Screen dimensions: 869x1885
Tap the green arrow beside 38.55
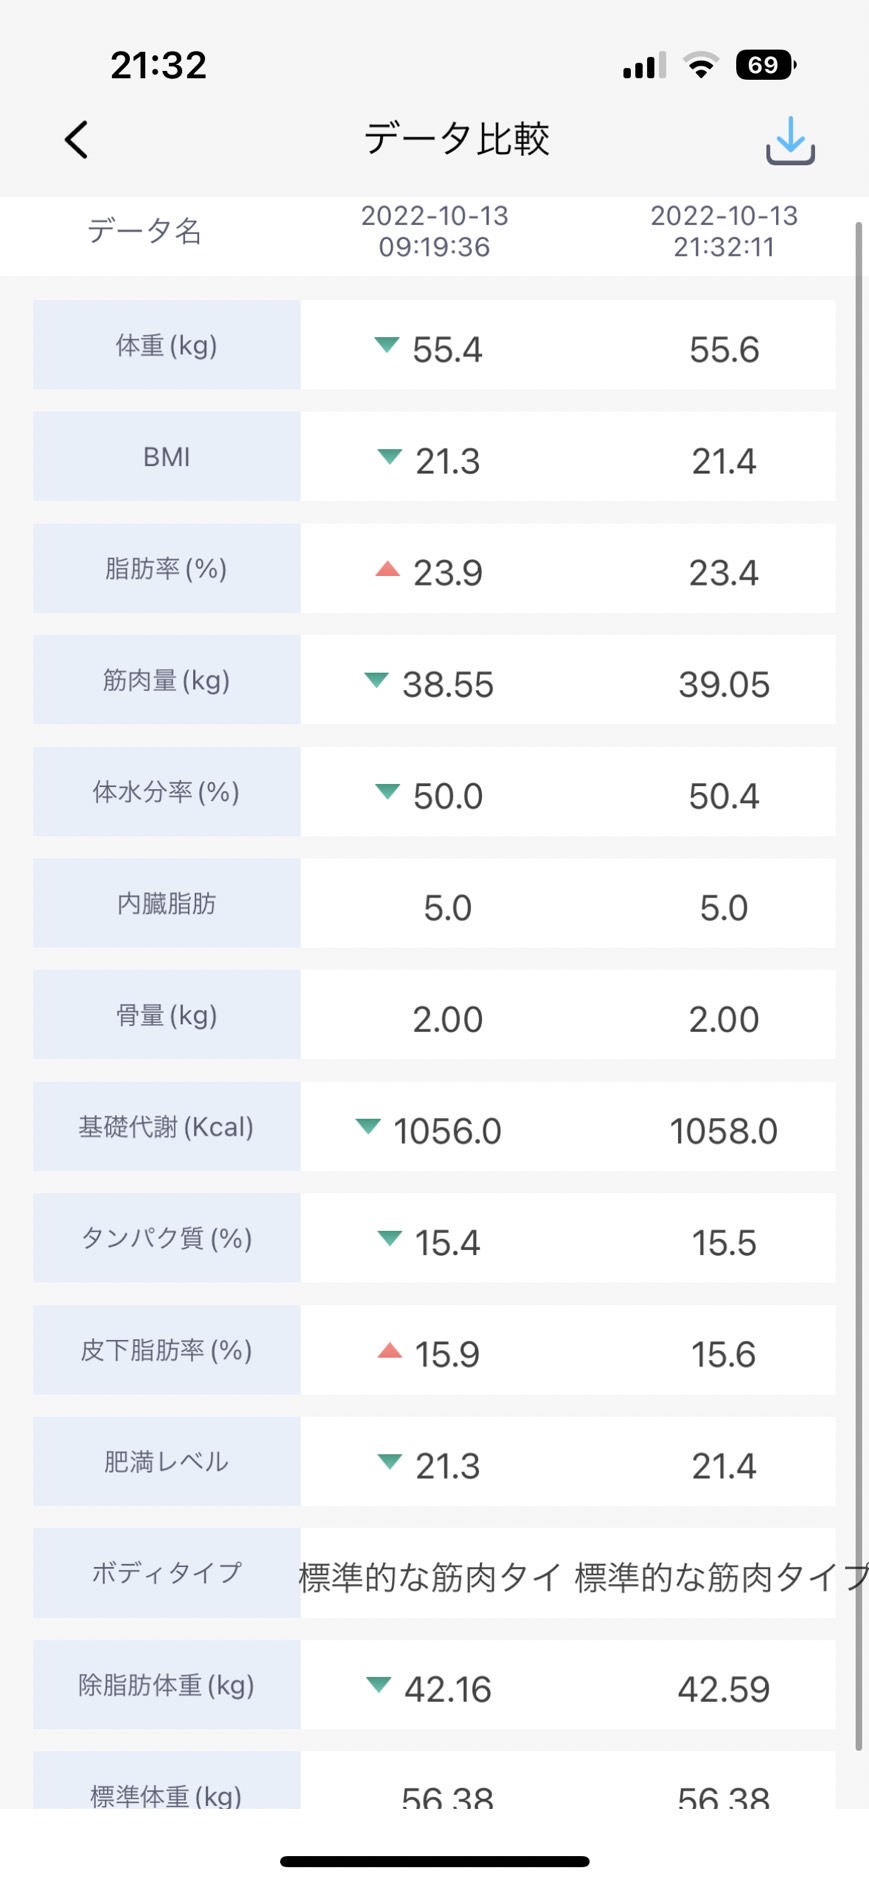[376, 681]
